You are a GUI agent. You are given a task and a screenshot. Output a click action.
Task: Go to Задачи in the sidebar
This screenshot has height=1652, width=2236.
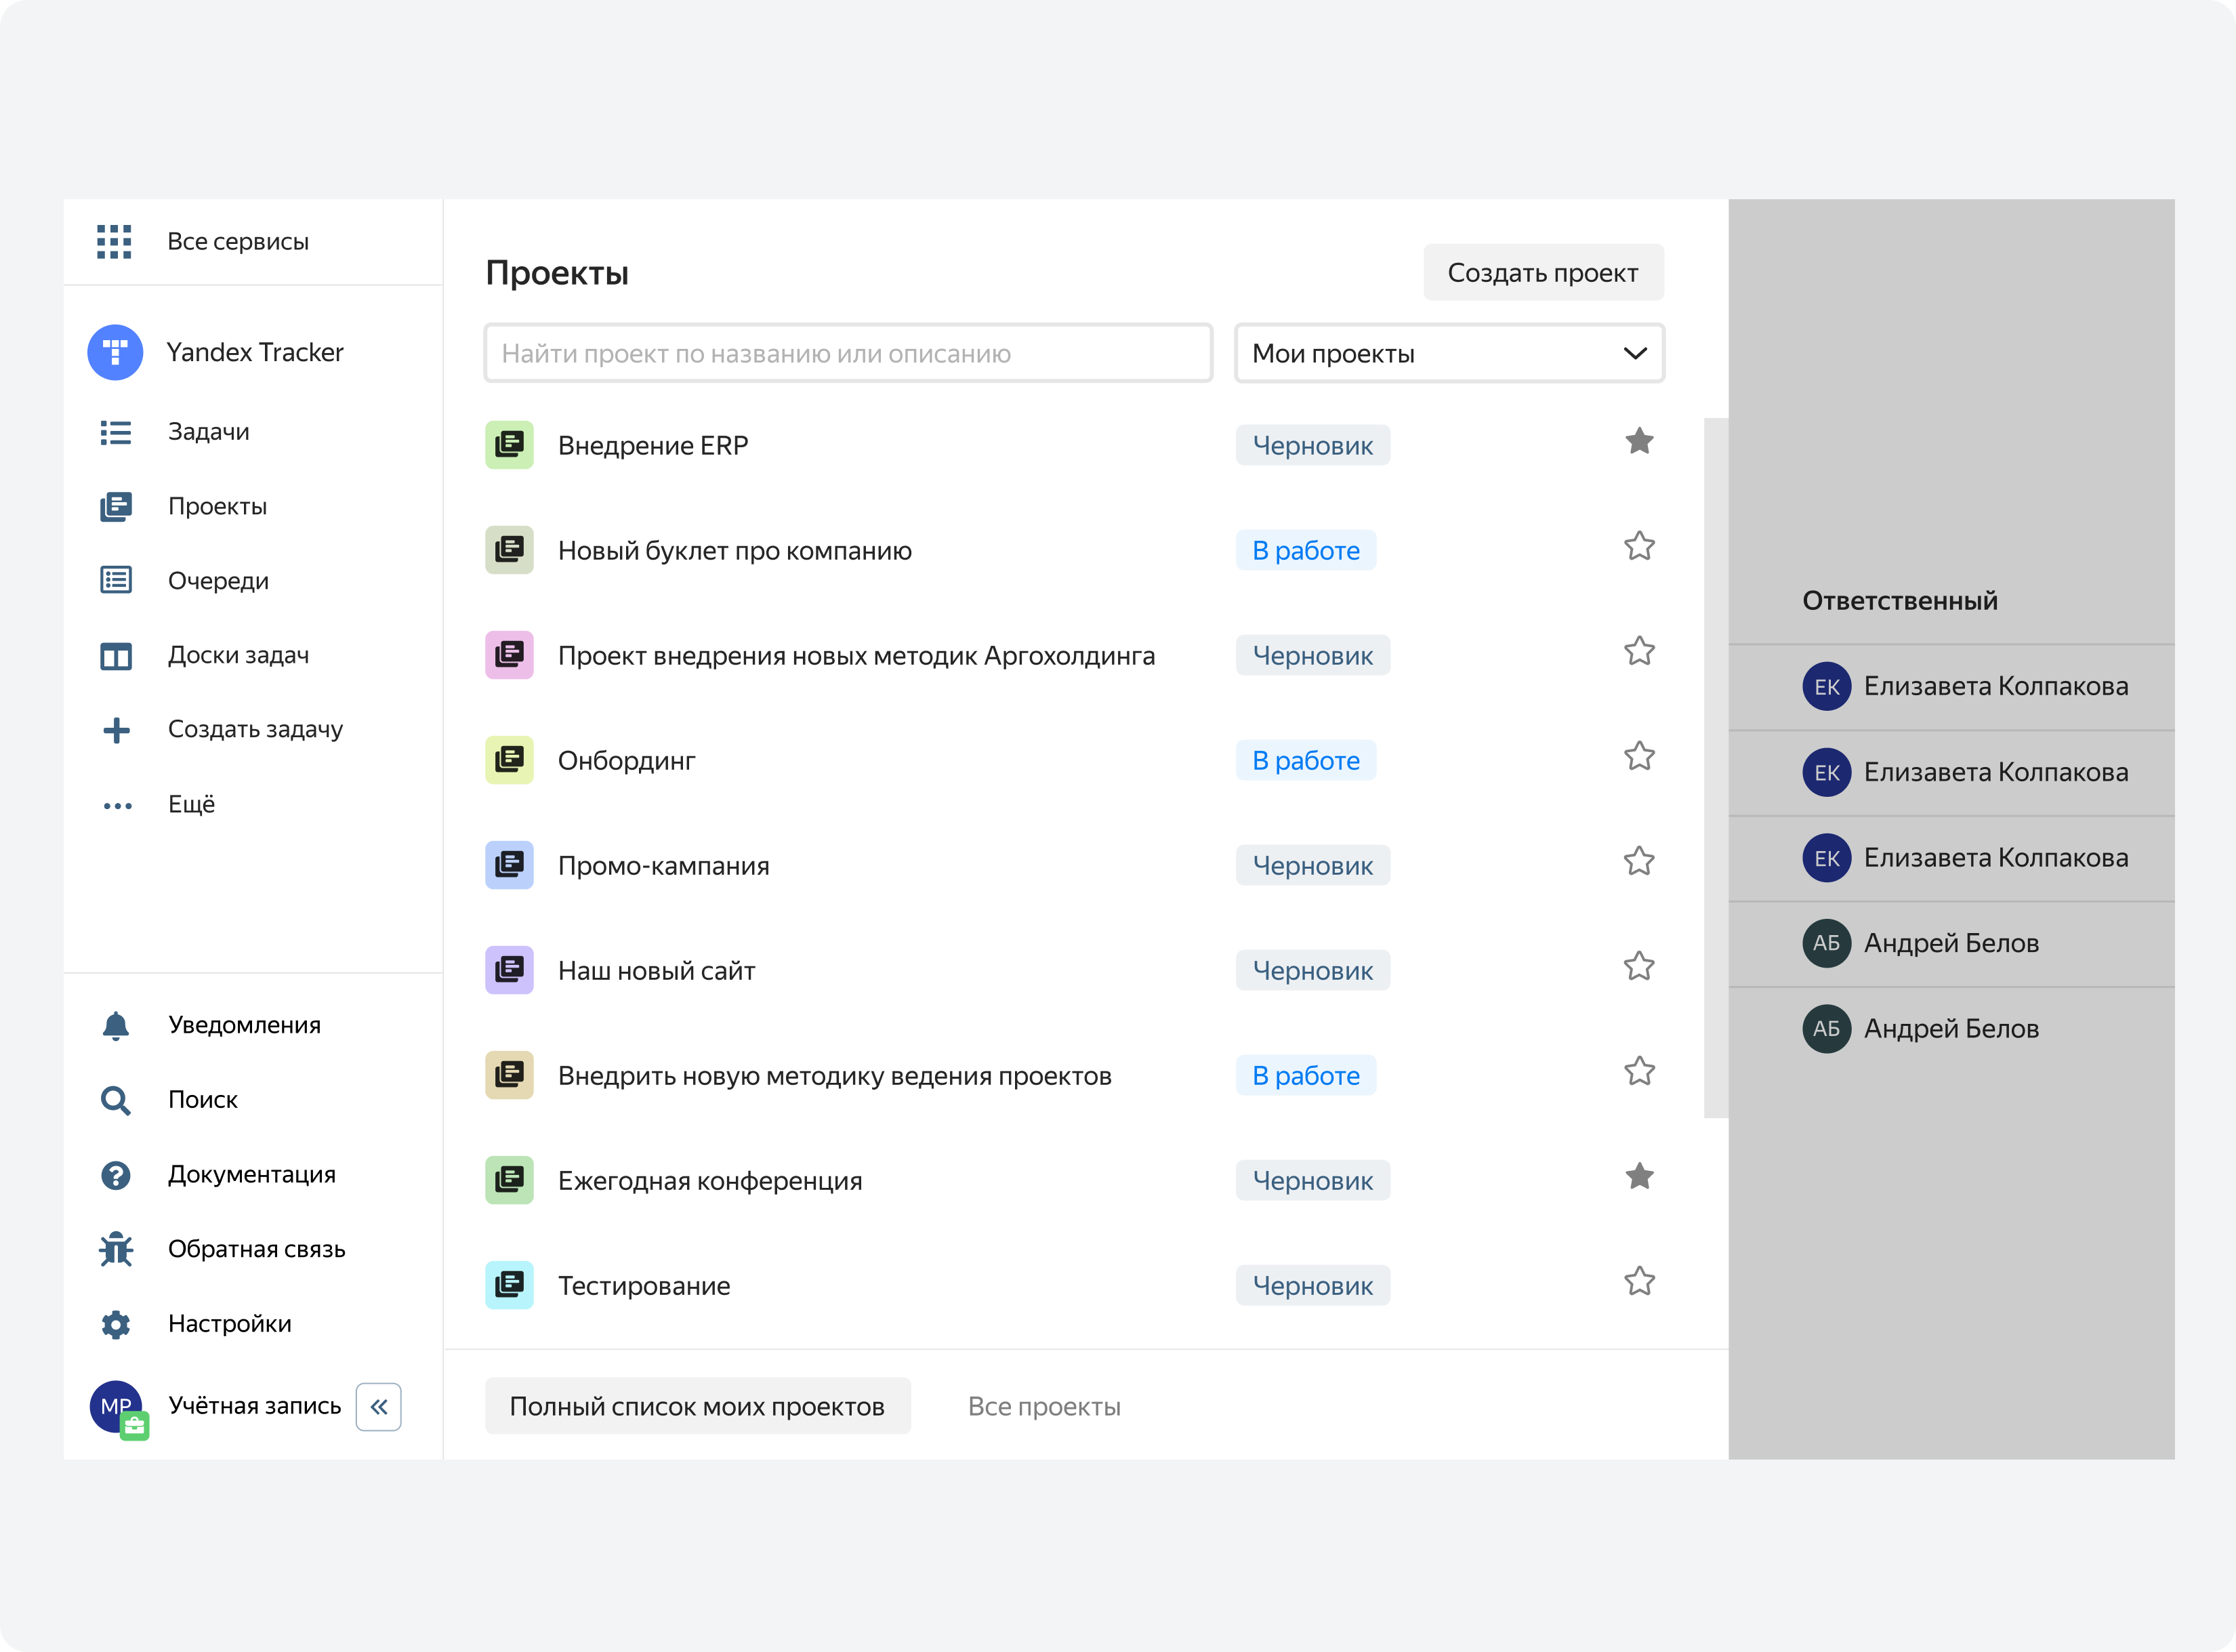[208, 432]
